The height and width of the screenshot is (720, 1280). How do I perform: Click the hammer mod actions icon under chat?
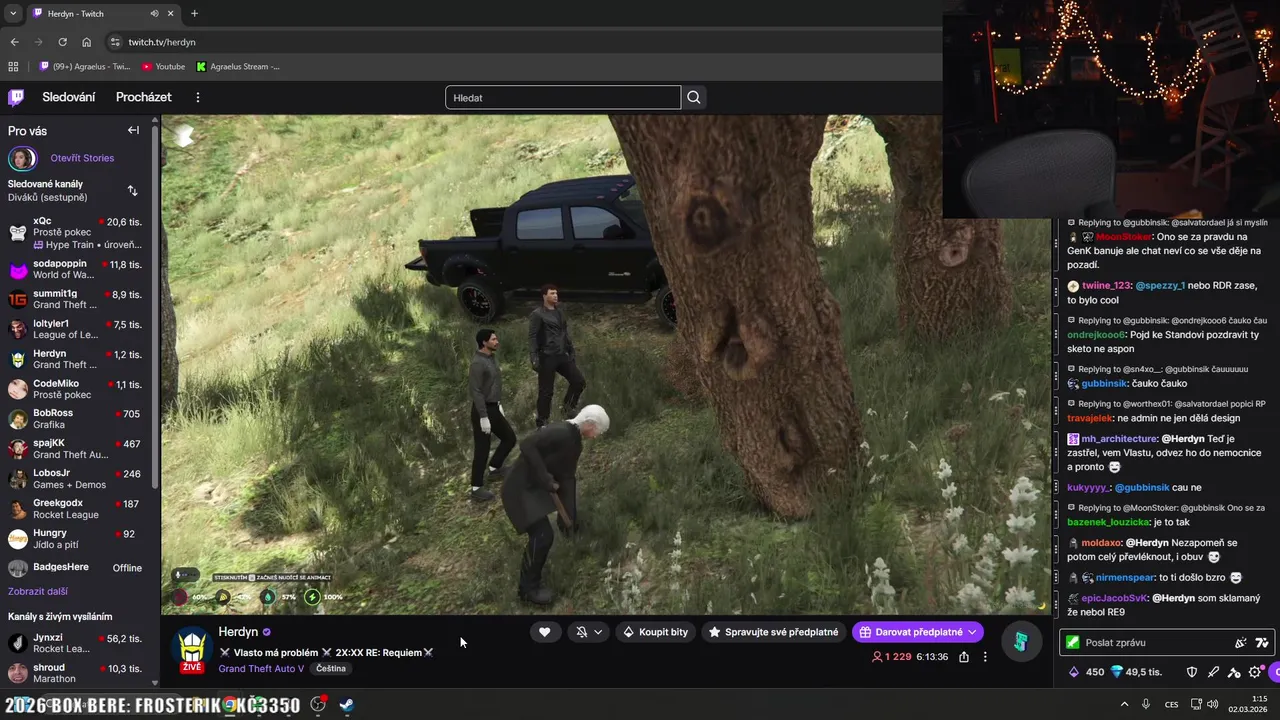coord(1234,672)
